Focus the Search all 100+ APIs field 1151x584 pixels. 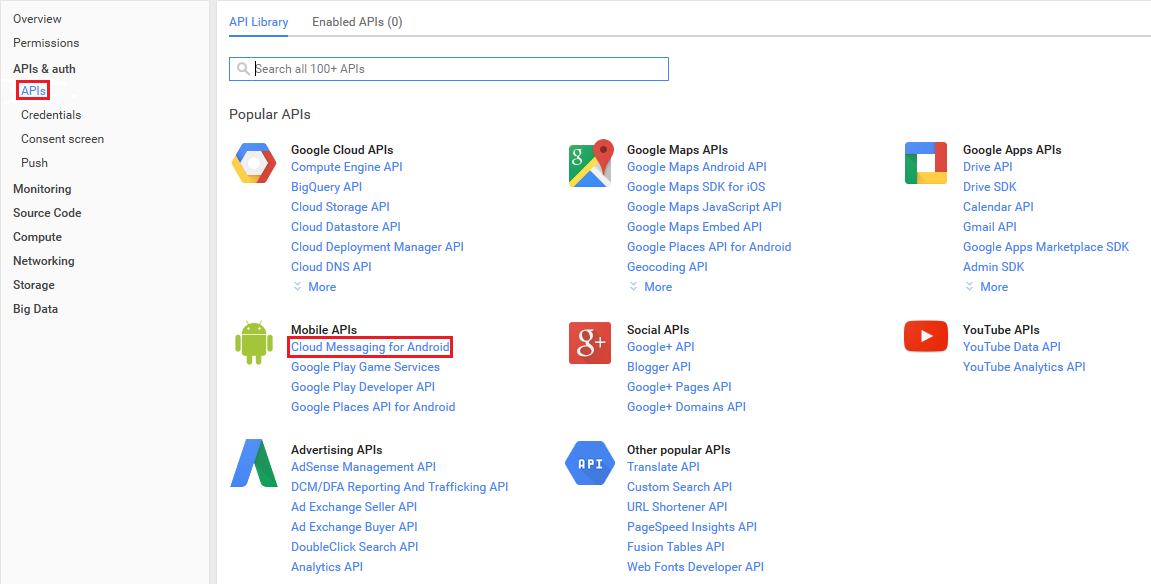tap(449, 69)
